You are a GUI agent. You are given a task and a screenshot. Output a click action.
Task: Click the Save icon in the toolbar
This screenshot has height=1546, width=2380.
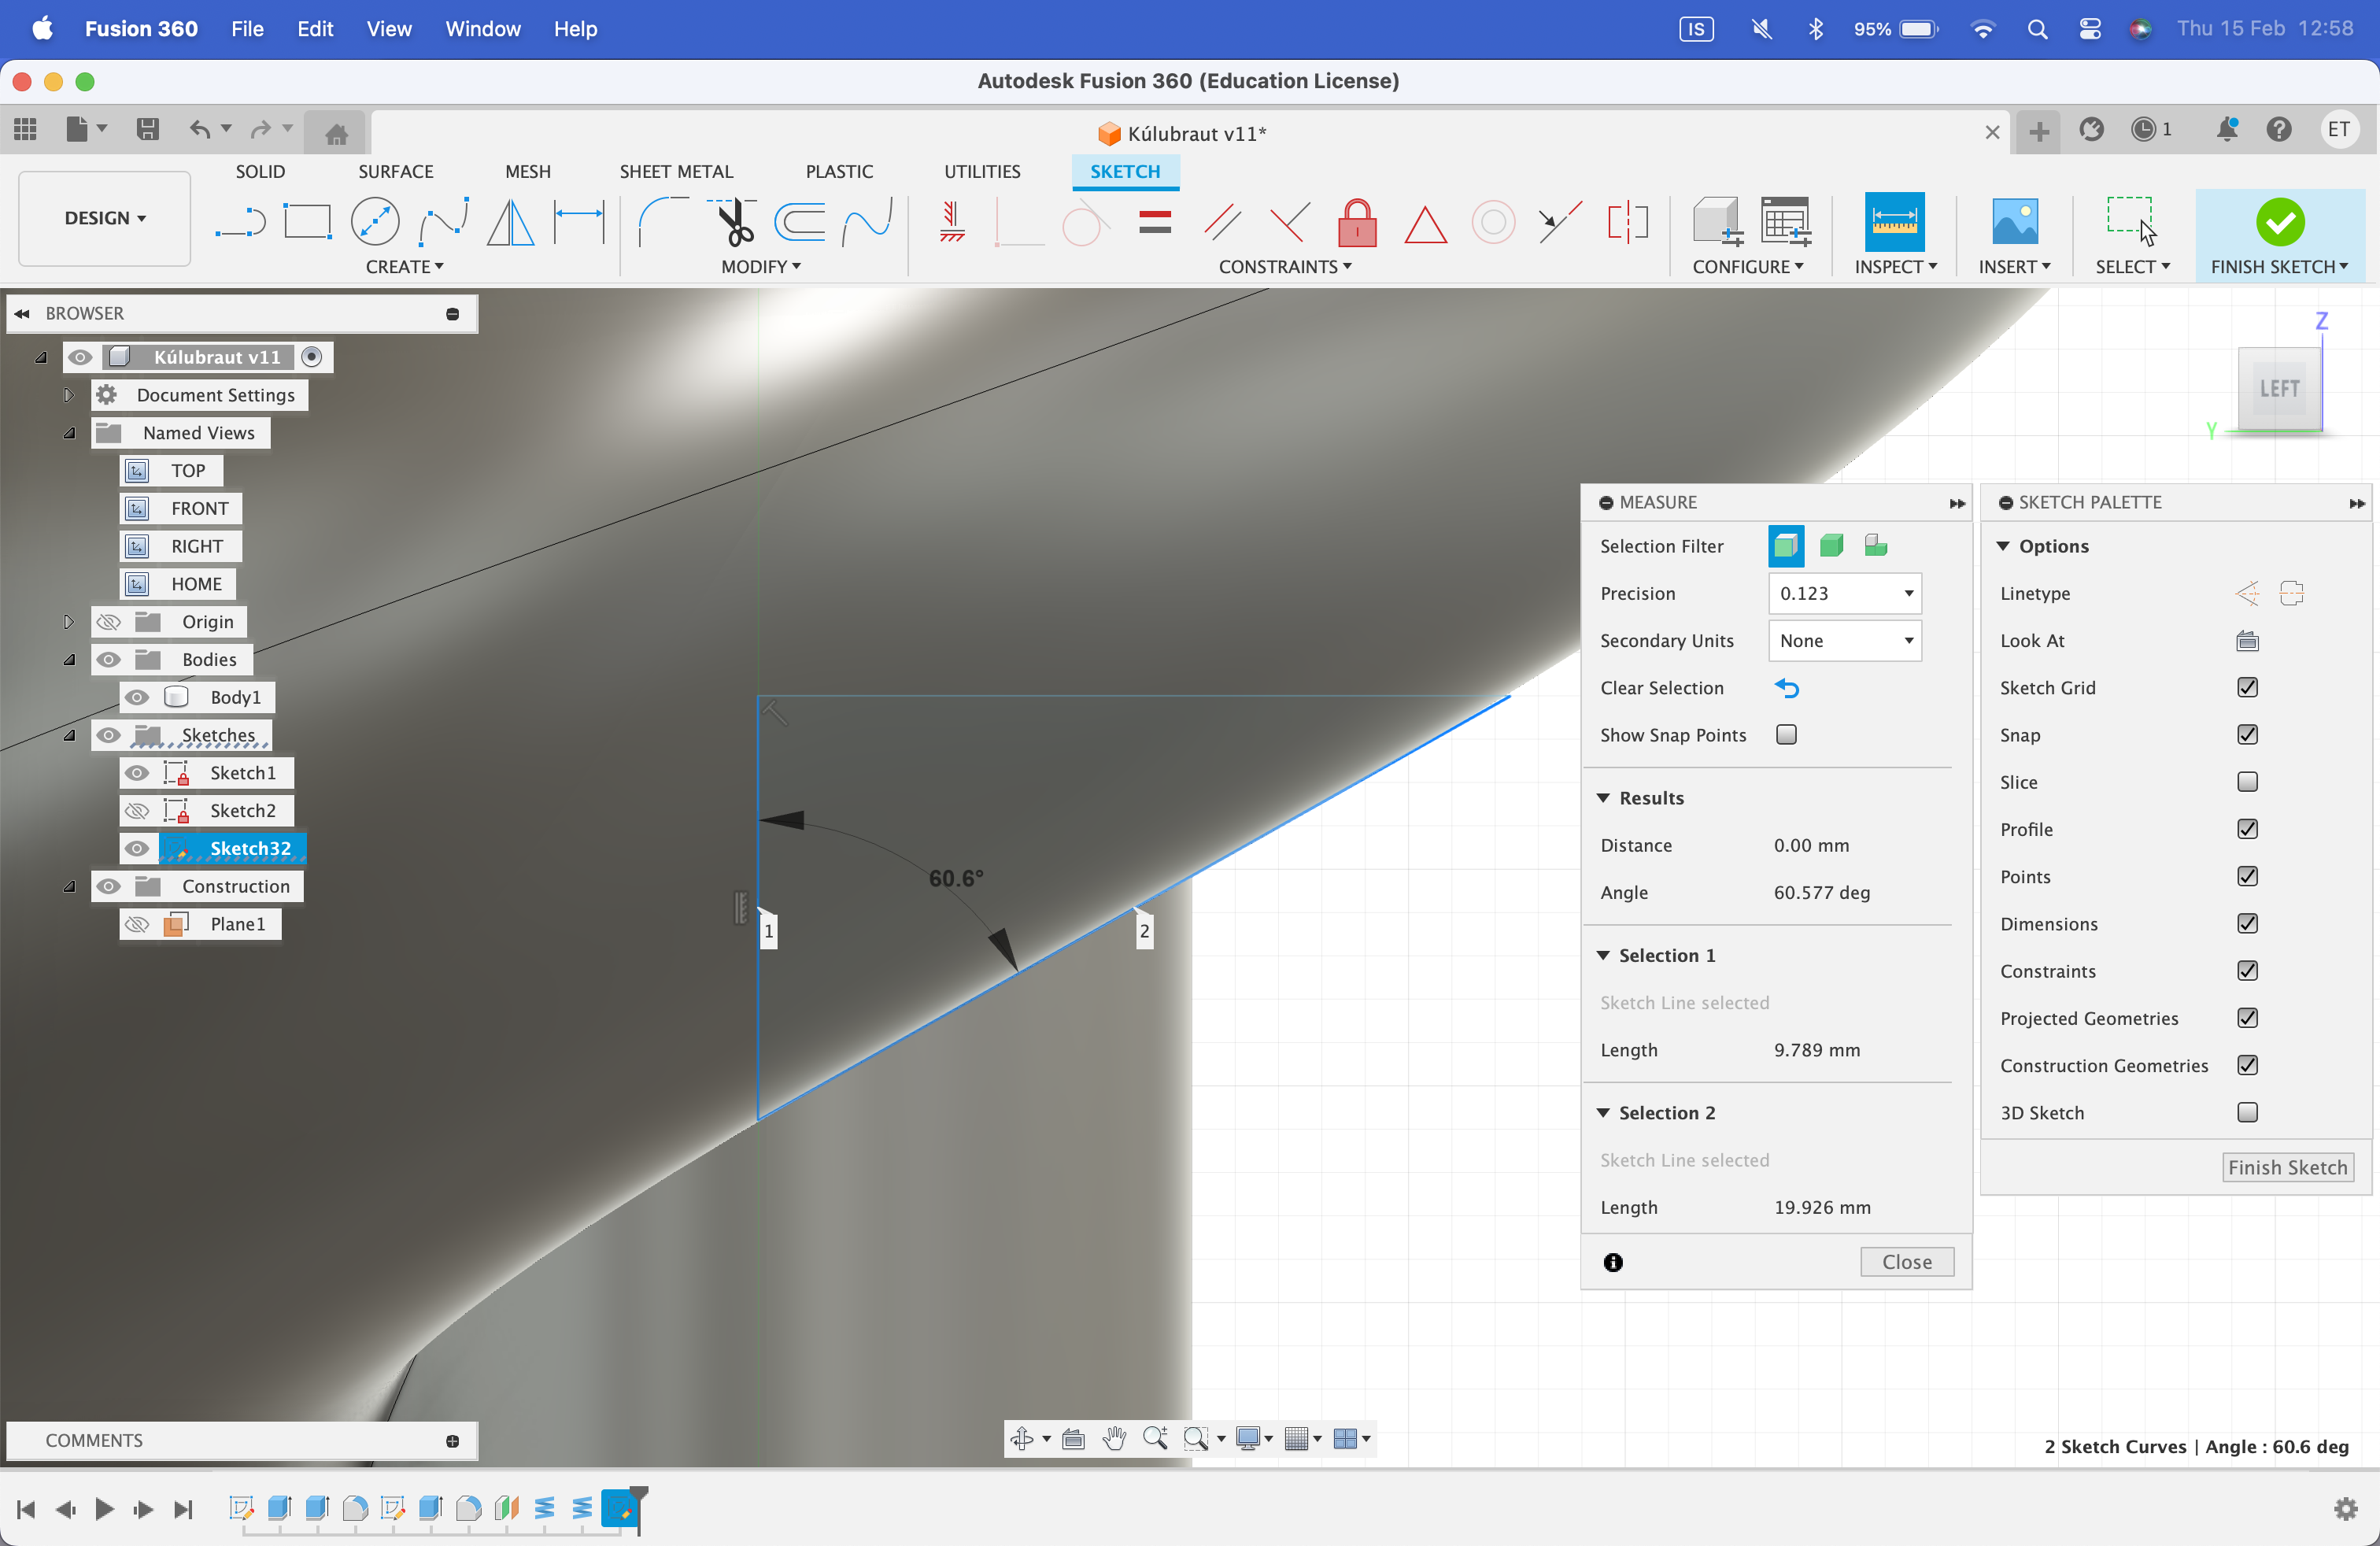147,130
